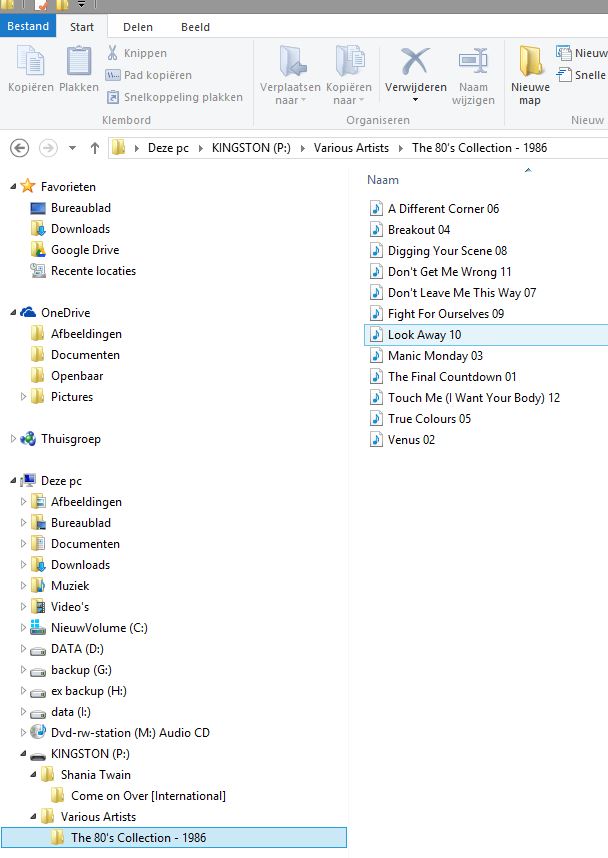Select the file Look Away 10
Screen dimensions: 608x858
coord(486,335)
